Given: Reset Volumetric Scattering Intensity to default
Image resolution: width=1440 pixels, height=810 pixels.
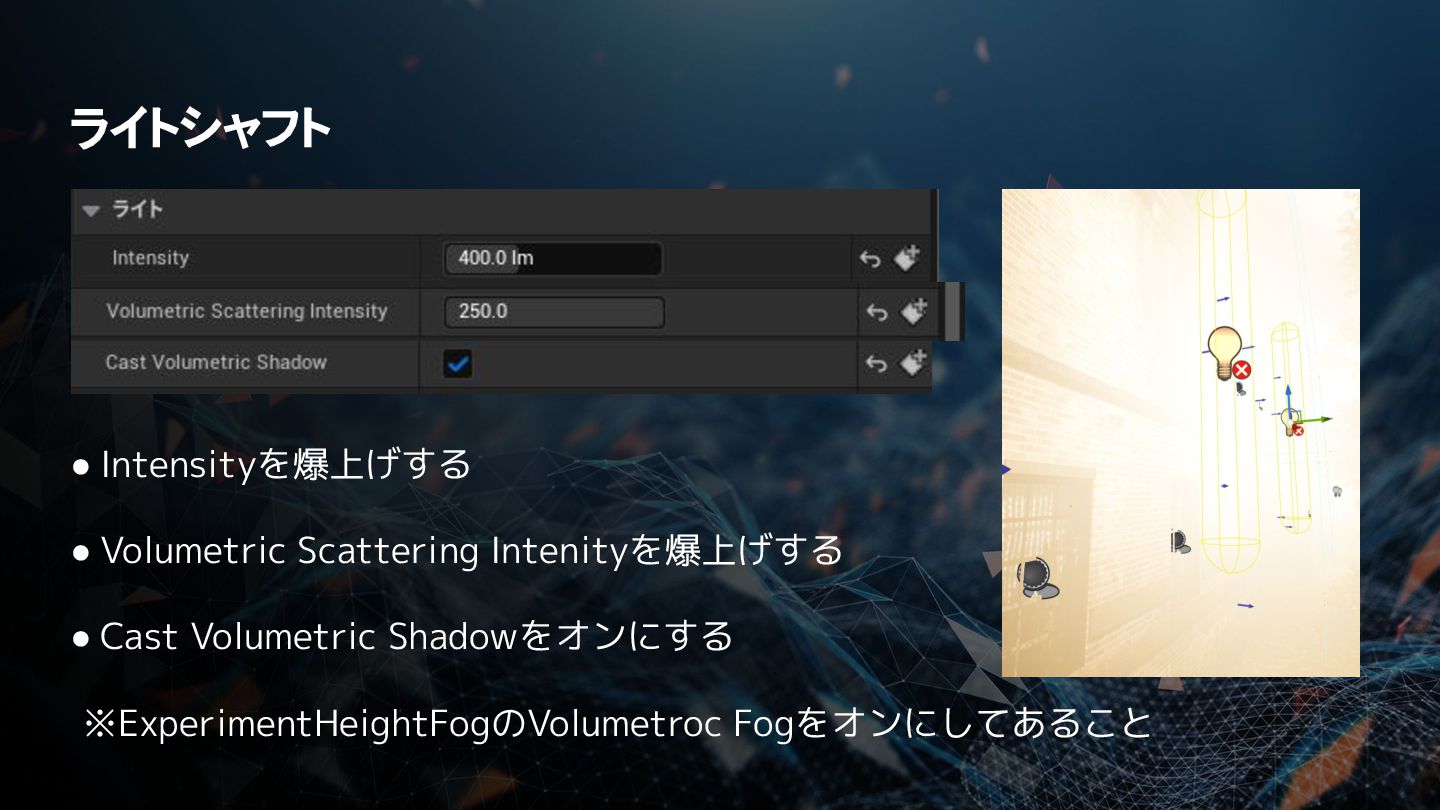Looking at the screenshot, I should point(877,313).
